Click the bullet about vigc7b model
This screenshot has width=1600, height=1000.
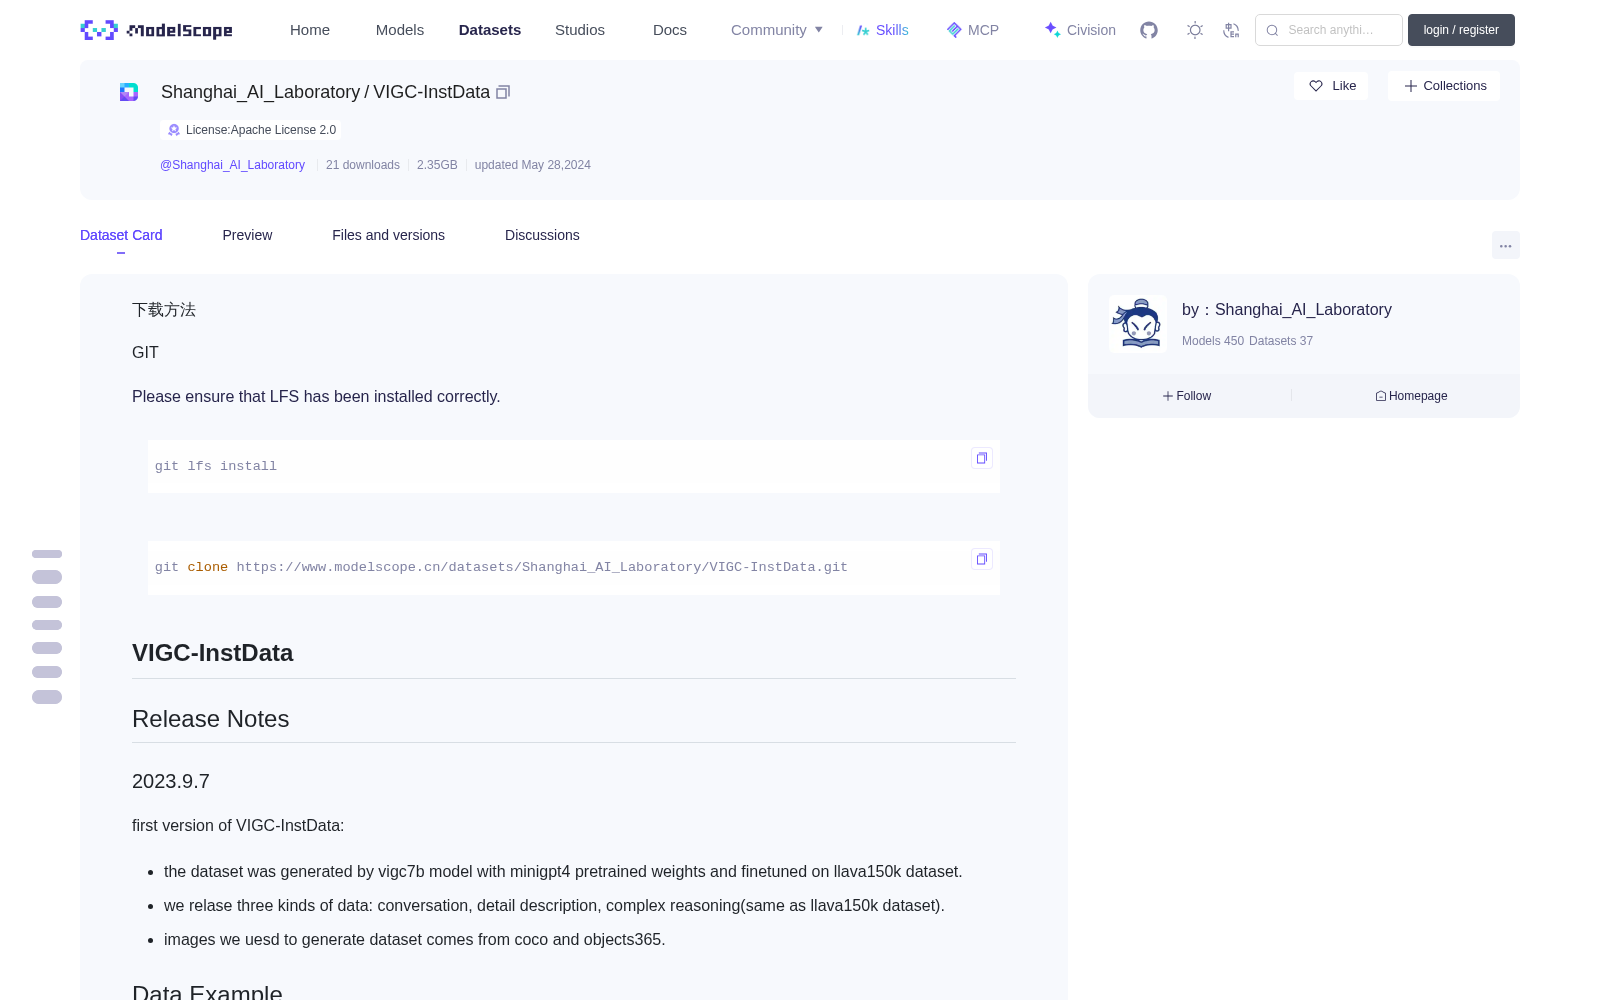(563, 872)
